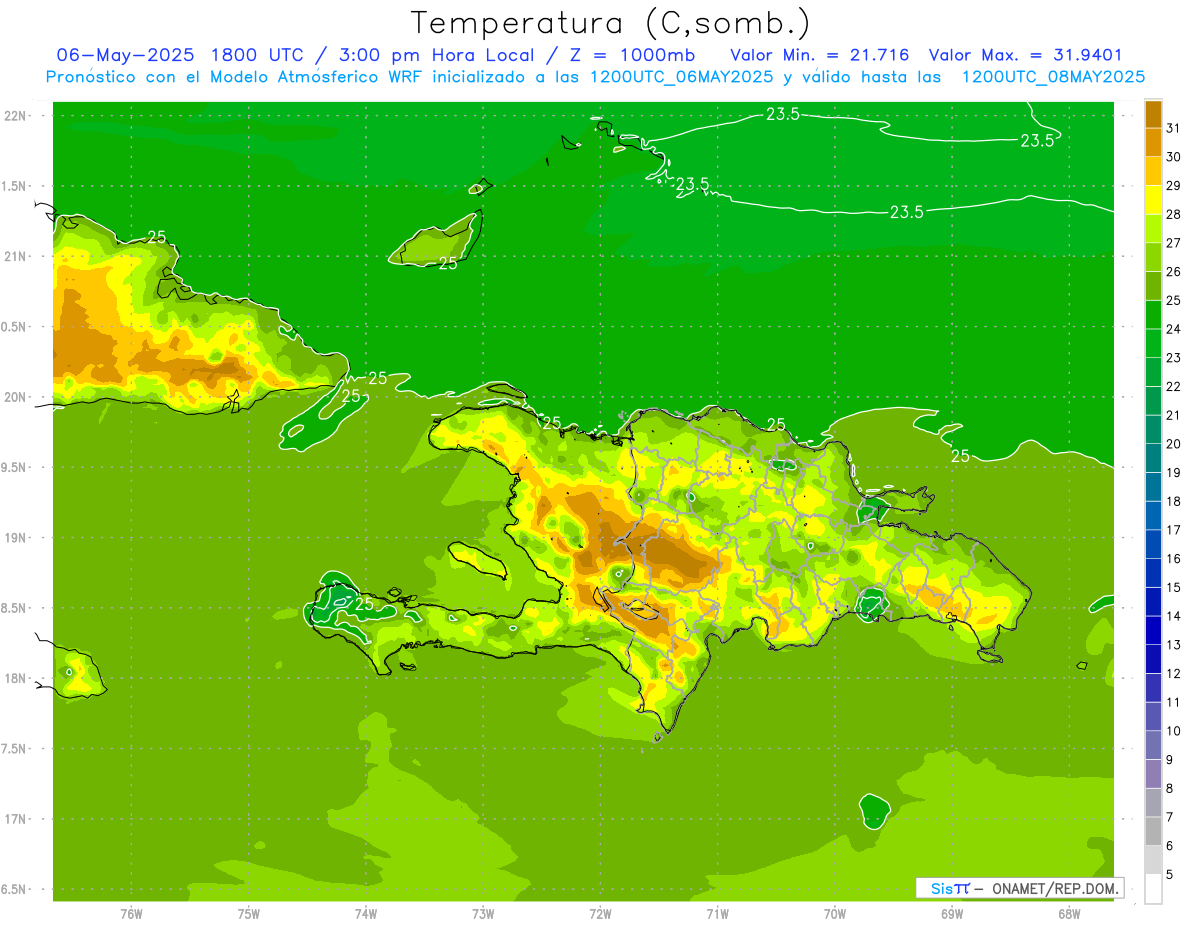
Task: Pick the legend color band between 10 and 11
Action: click(x=1153, y=717)
